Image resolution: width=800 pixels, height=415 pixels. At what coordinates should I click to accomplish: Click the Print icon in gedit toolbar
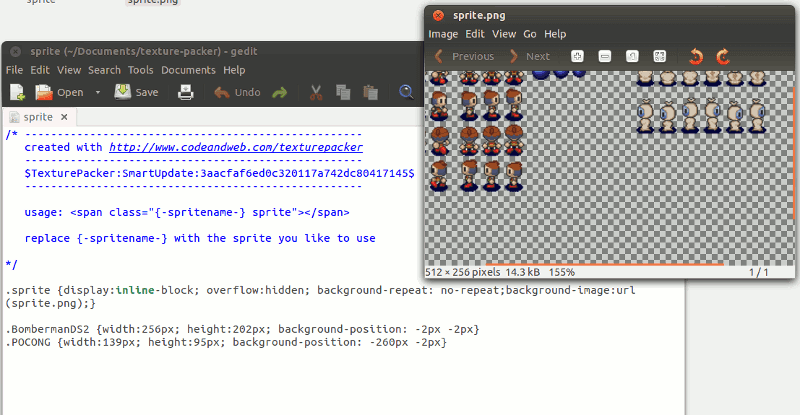point(186,92)
